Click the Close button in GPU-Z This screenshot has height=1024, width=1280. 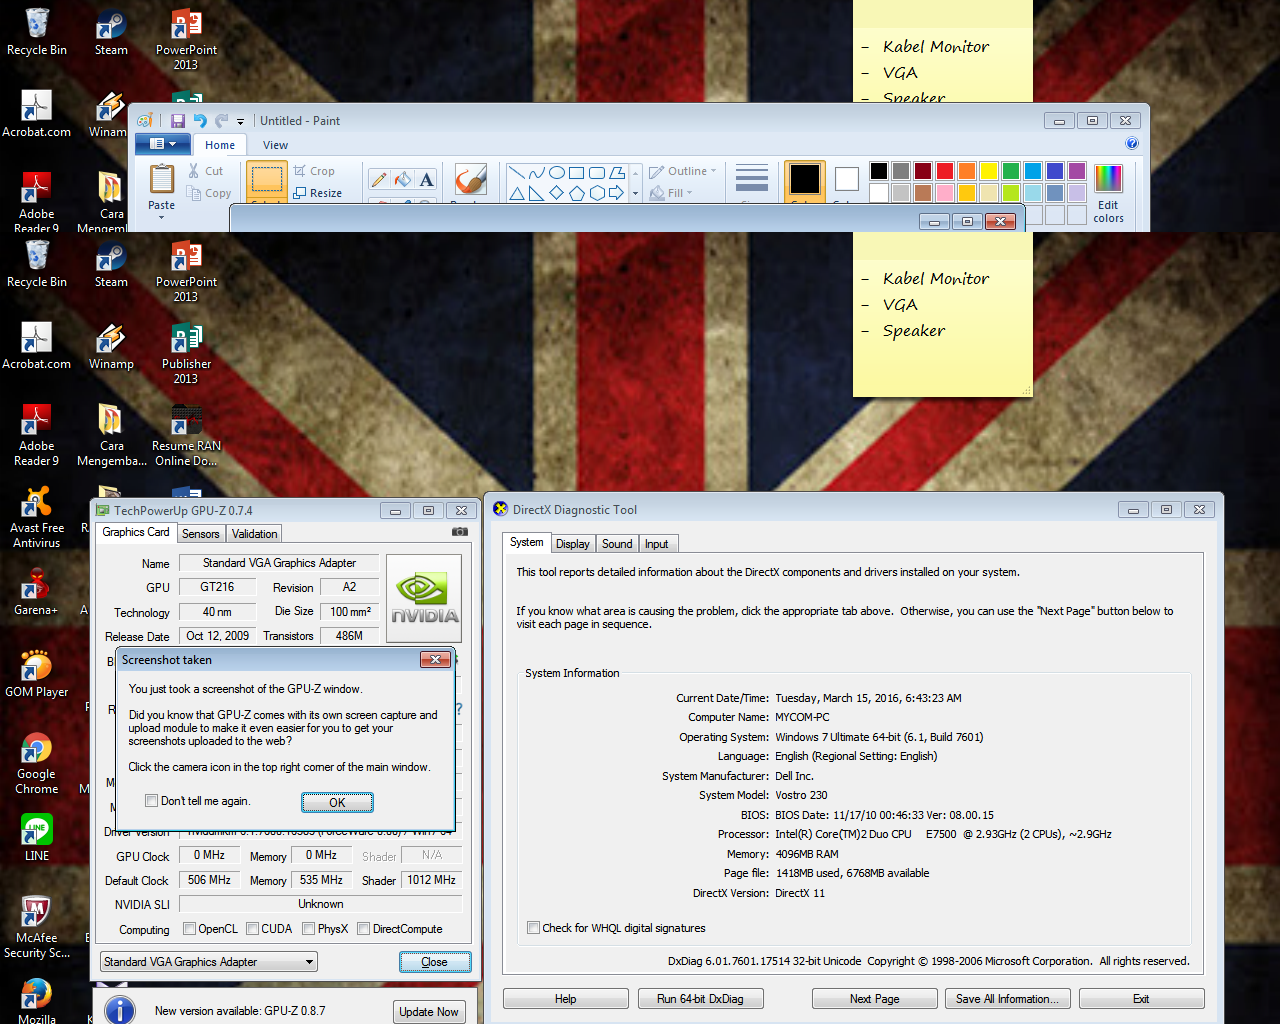[435, 962]
